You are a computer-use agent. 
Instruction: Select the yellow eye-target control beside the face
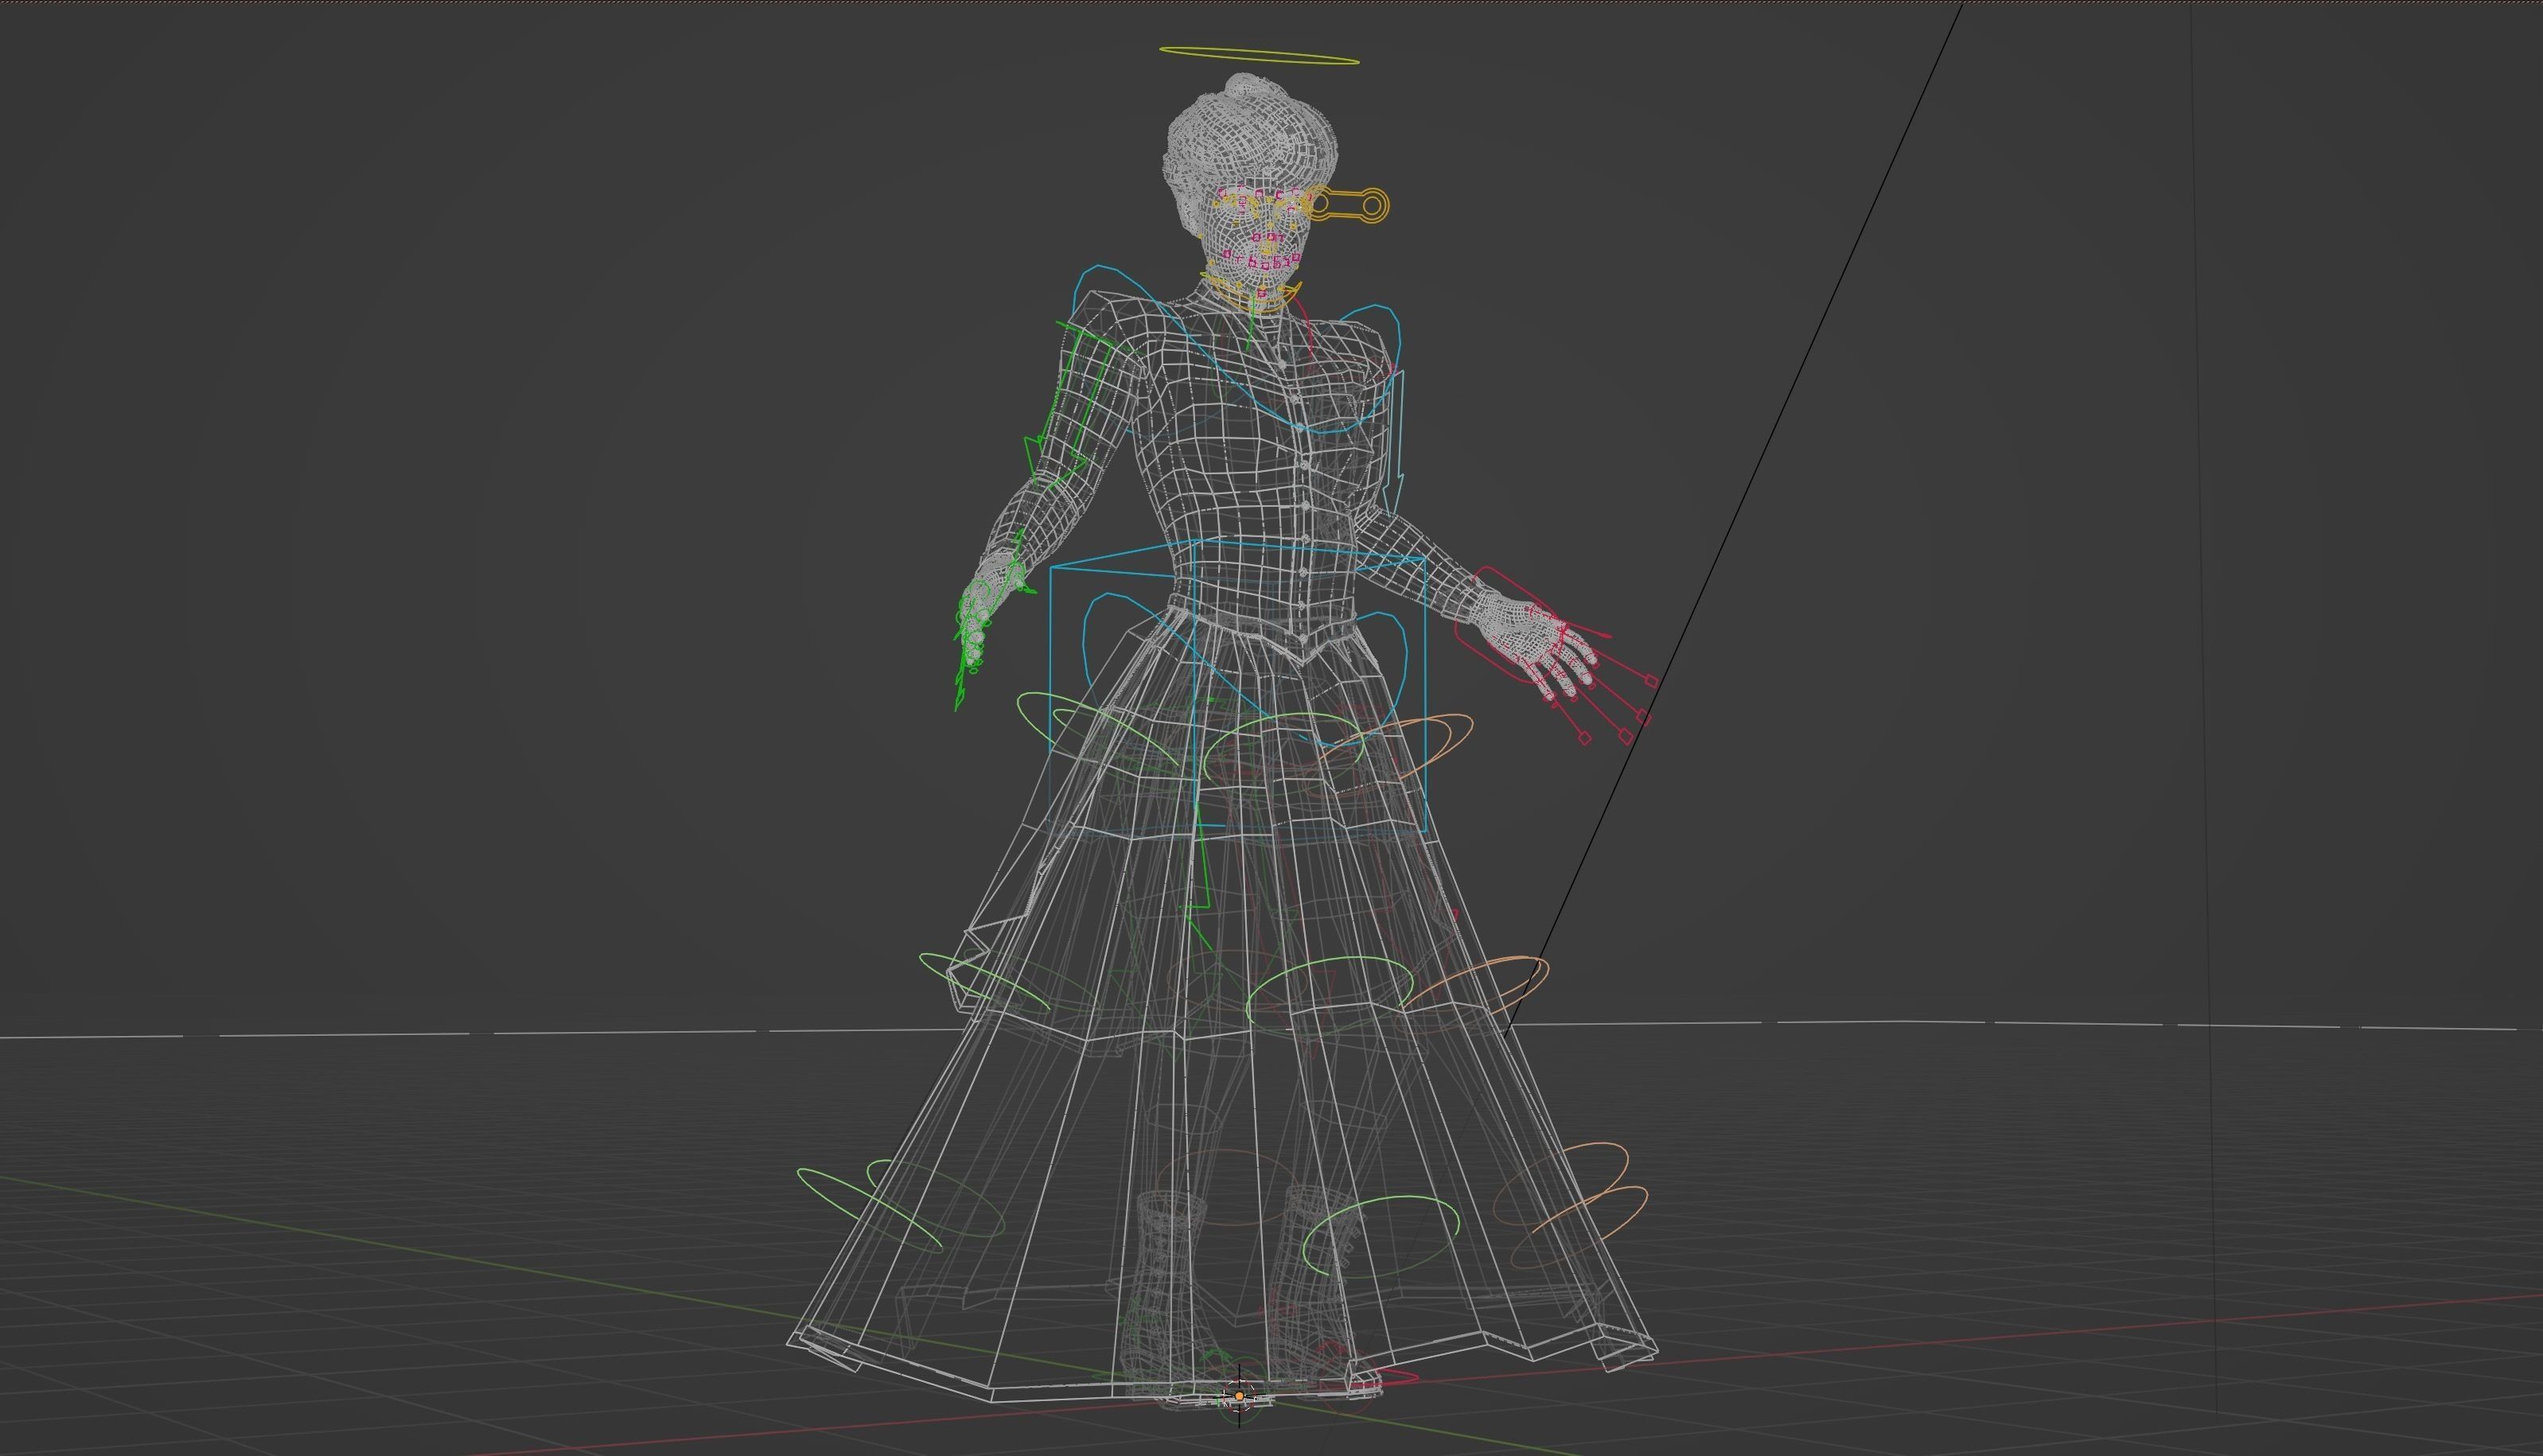(x=1348, y=206)
